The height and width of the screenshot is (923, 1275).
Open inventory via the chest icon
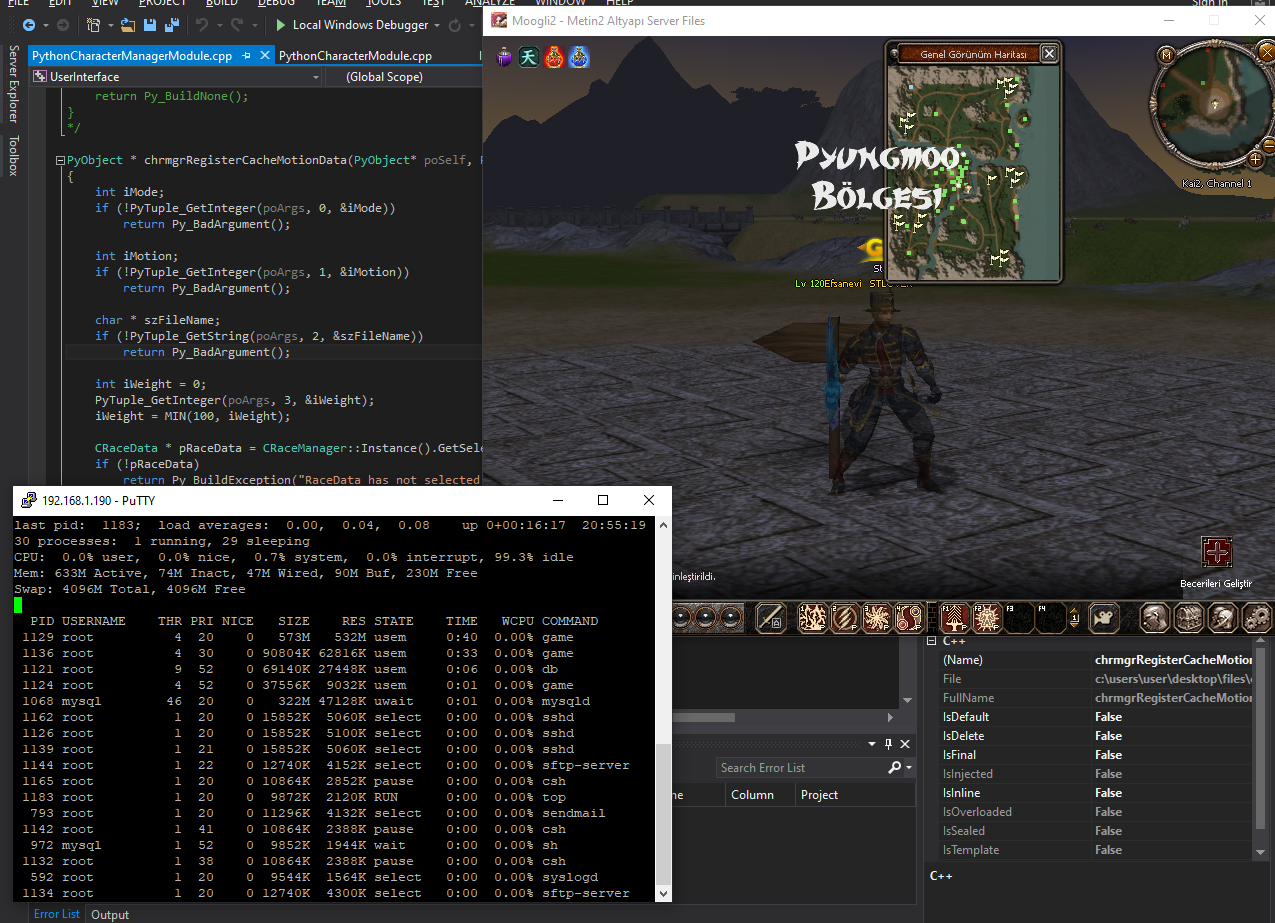pyautogui.click(x=1189, y=618)
